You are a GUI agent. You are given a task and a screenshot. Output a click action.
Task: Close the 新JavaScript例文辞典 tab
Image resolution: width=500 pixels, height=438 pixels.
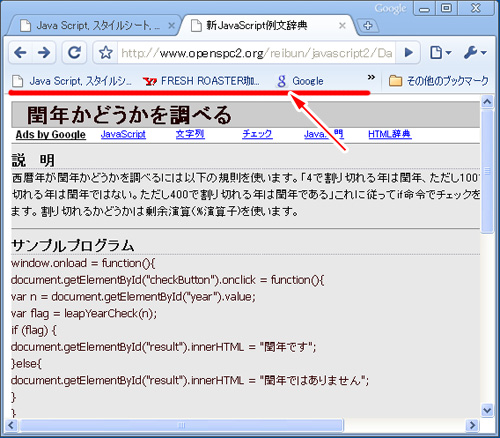coord(342,26)
